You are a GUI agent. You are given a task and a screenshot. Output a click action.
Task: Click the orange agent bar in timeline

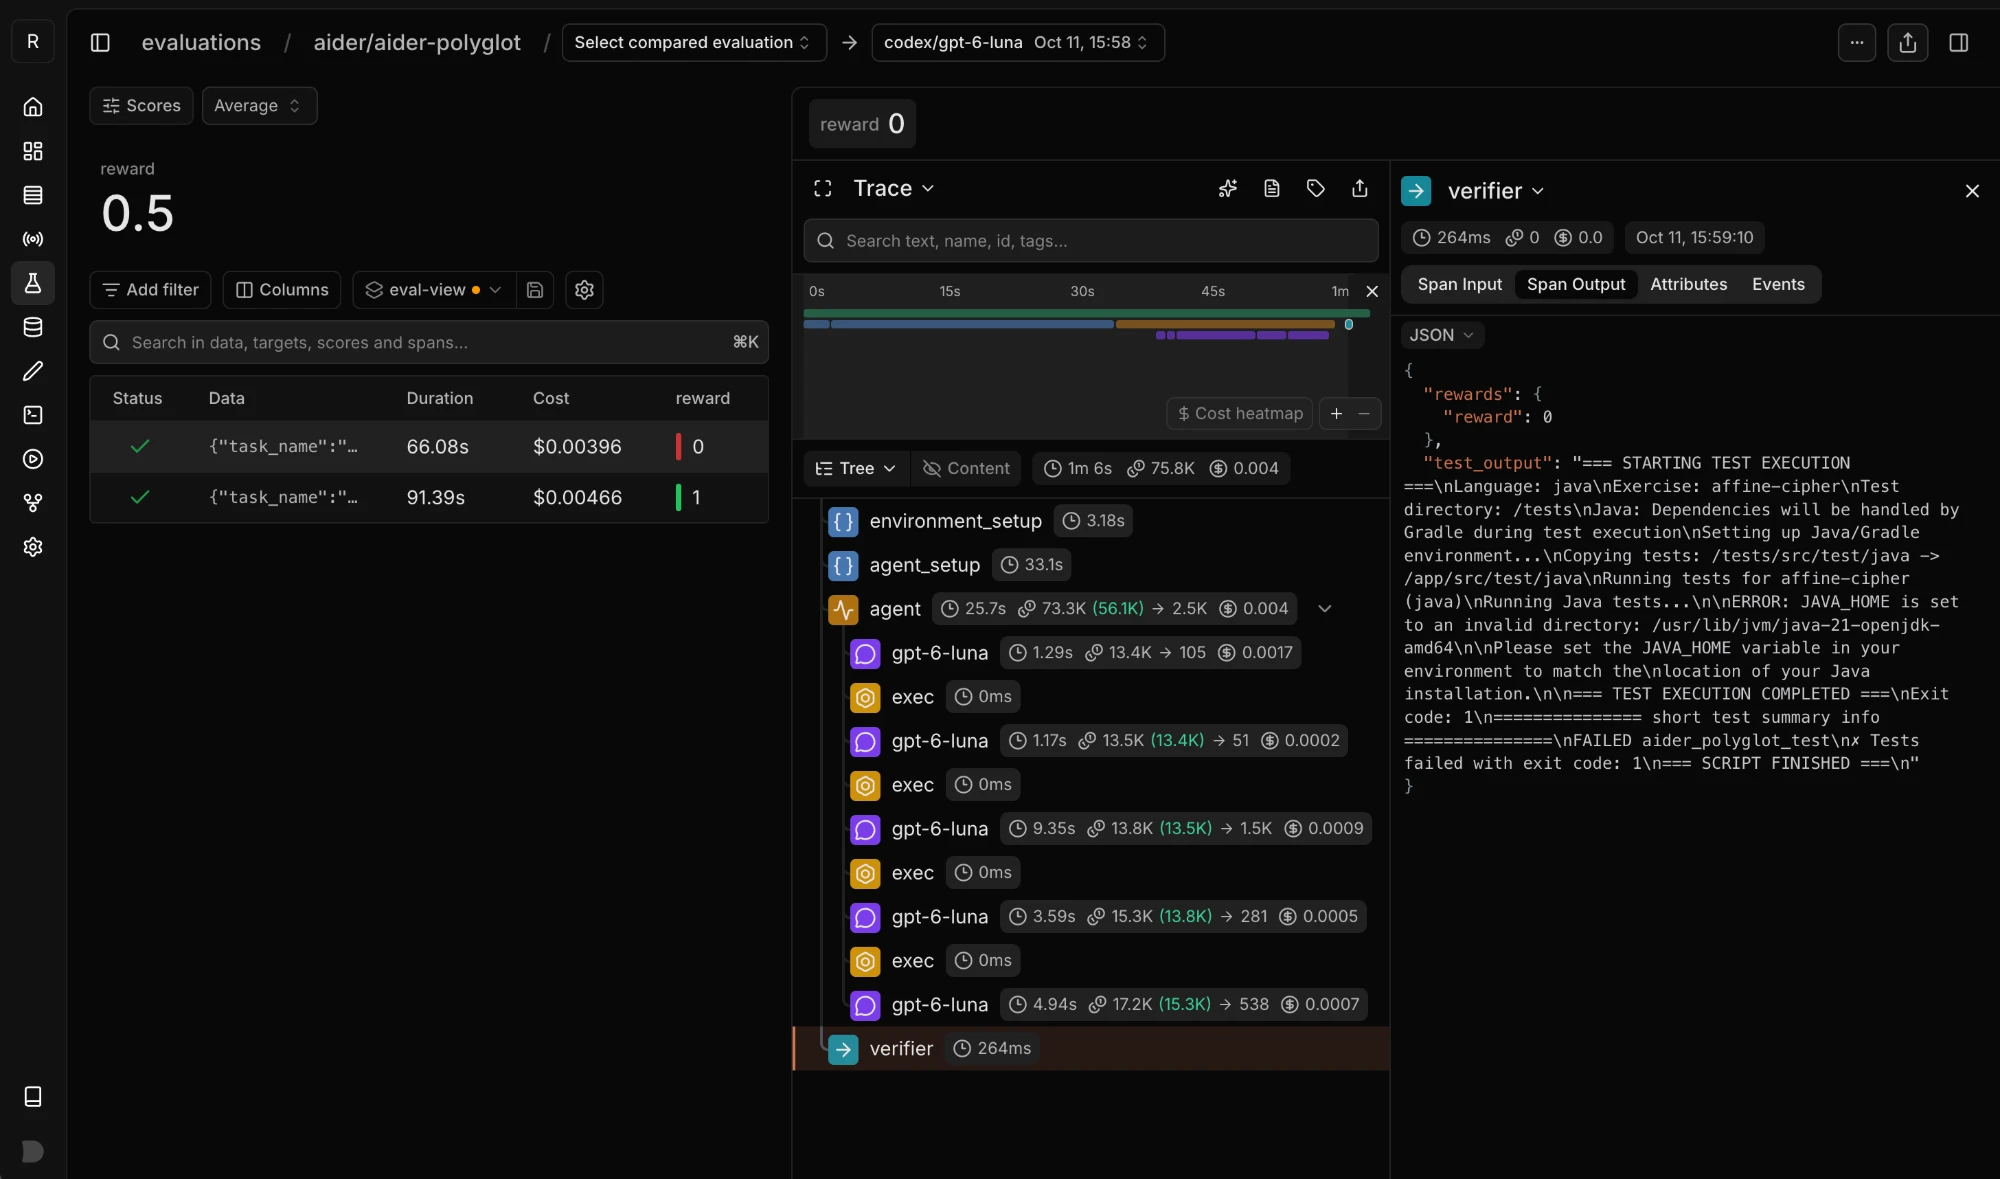pyautogui.click(x=1225, y=325)
